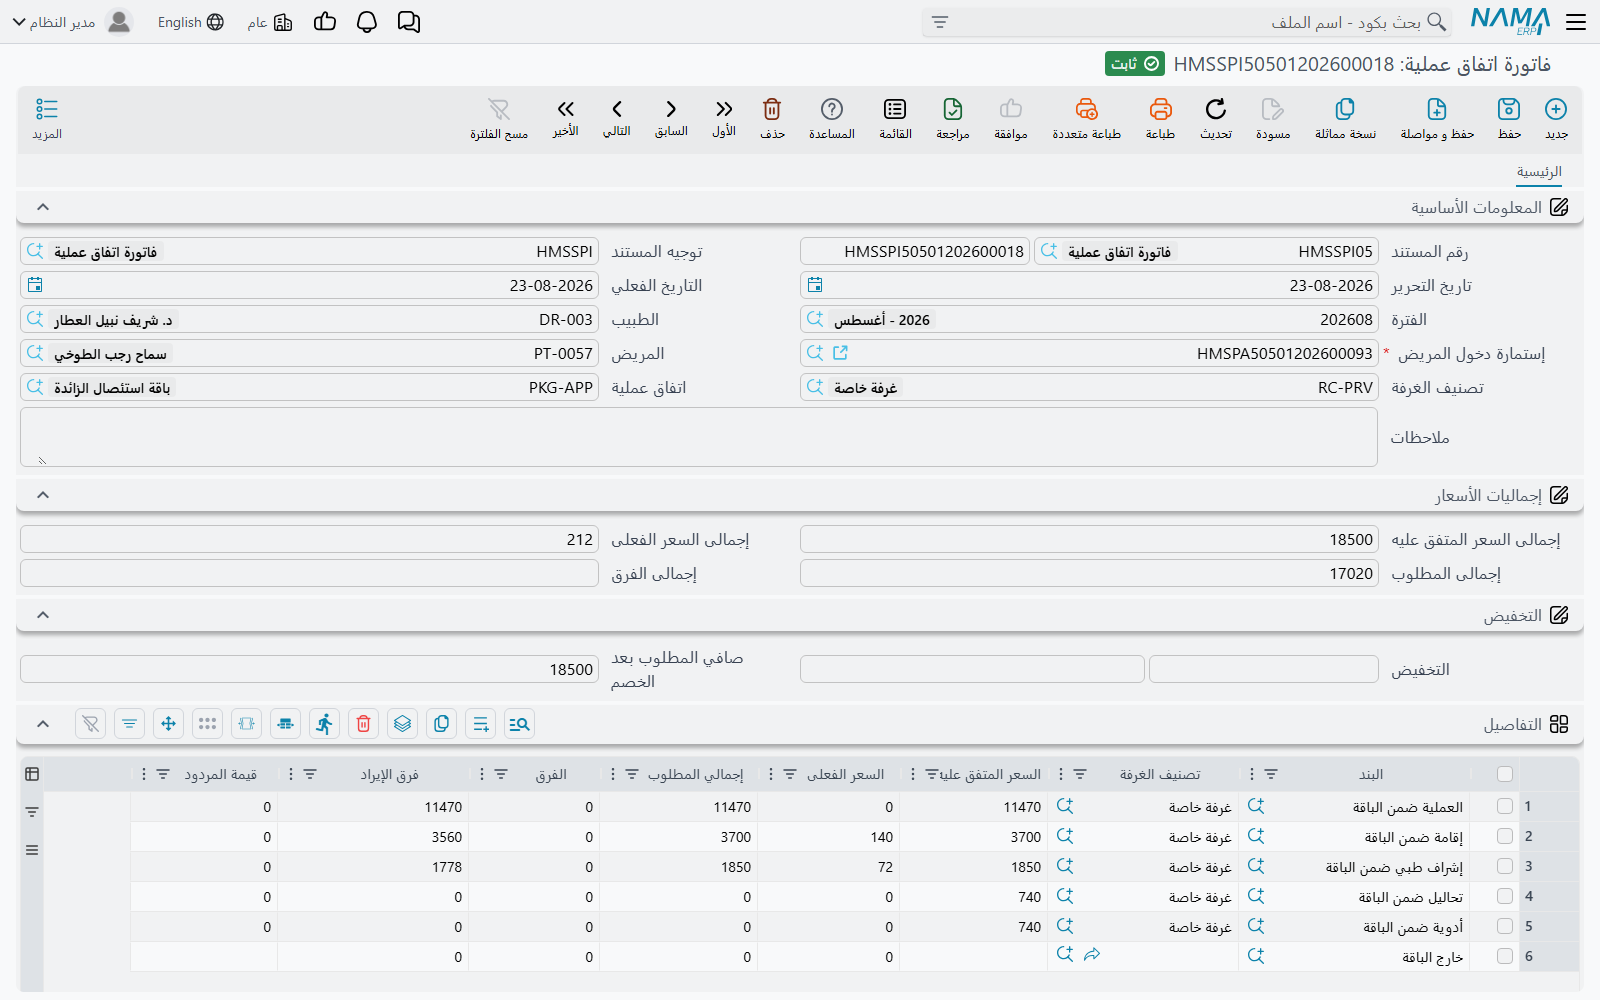Open the مدير النظام user dropdown

pyautogui.click(x=72, y=22)
